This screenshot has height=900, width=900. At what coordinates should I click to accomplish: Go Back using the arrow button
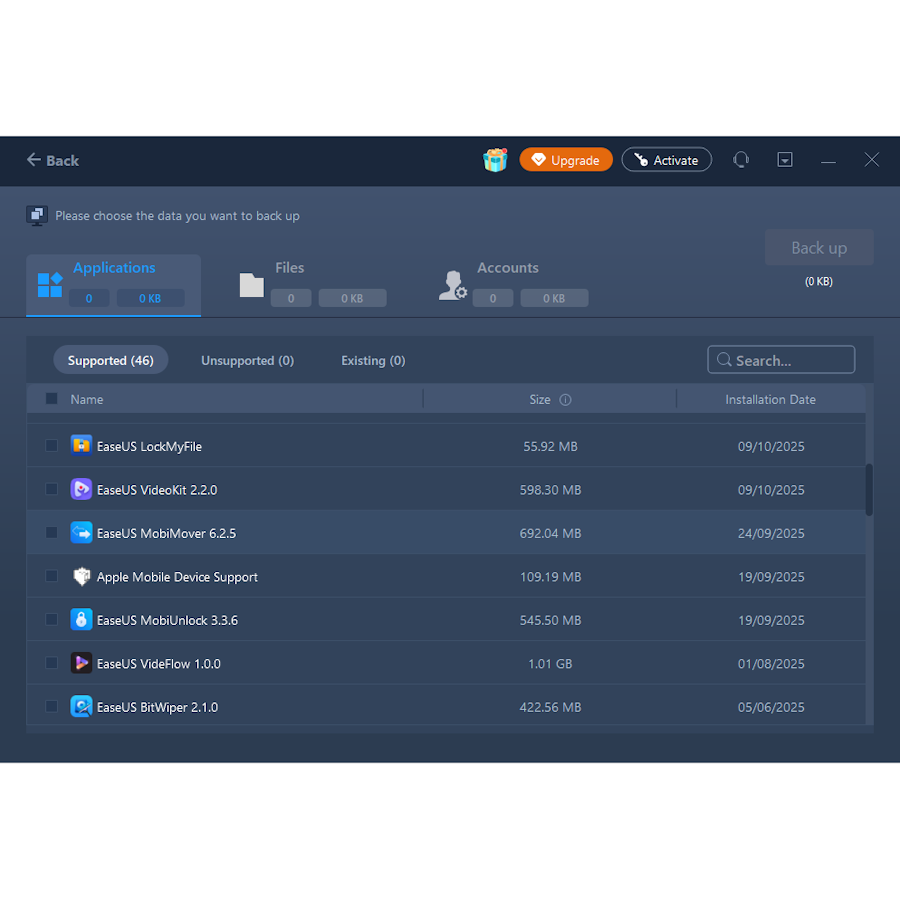click(x=53, y=160)
